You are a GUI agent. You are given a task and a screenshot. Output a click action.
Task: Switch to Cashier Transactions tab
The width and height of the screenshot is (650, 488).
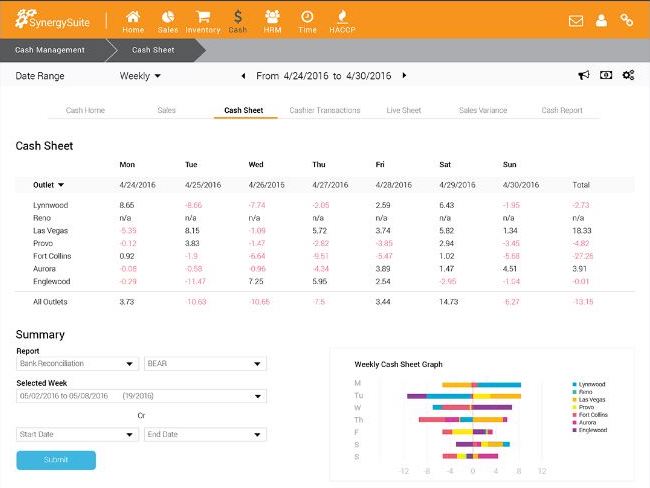[x=324, y=110]
